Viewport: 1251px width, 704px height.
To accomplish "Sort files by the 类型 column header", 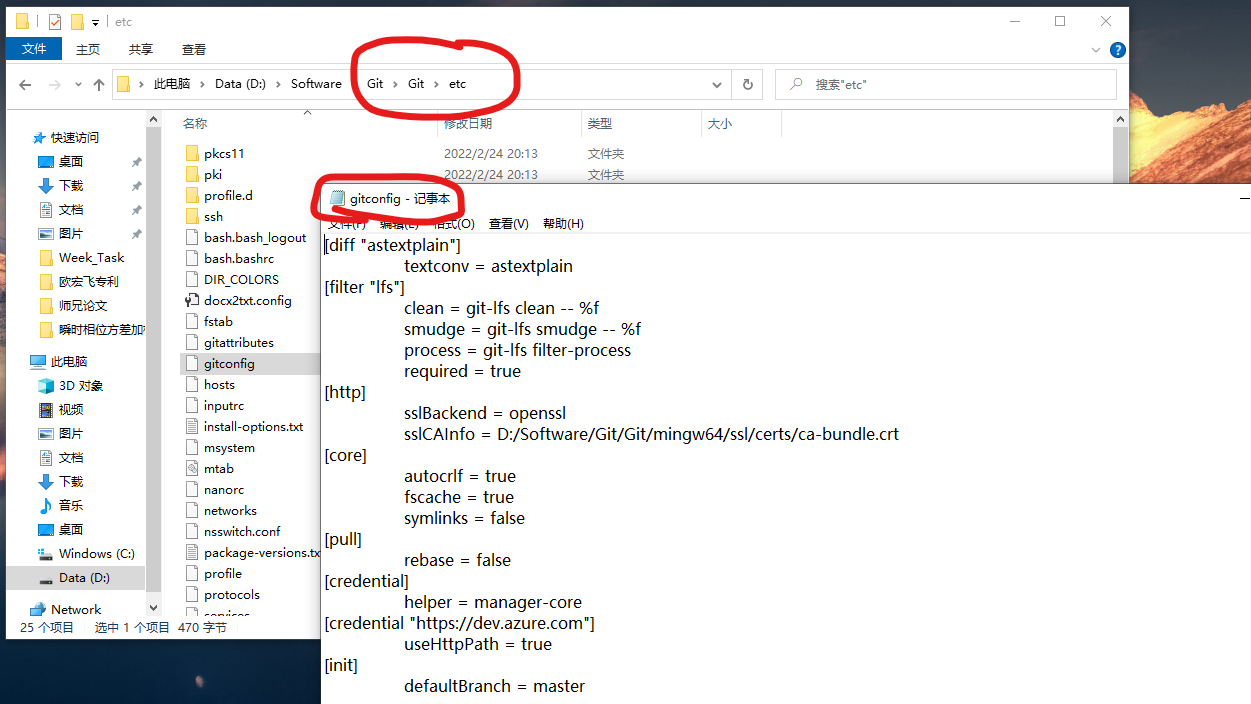I will (600, 124).
